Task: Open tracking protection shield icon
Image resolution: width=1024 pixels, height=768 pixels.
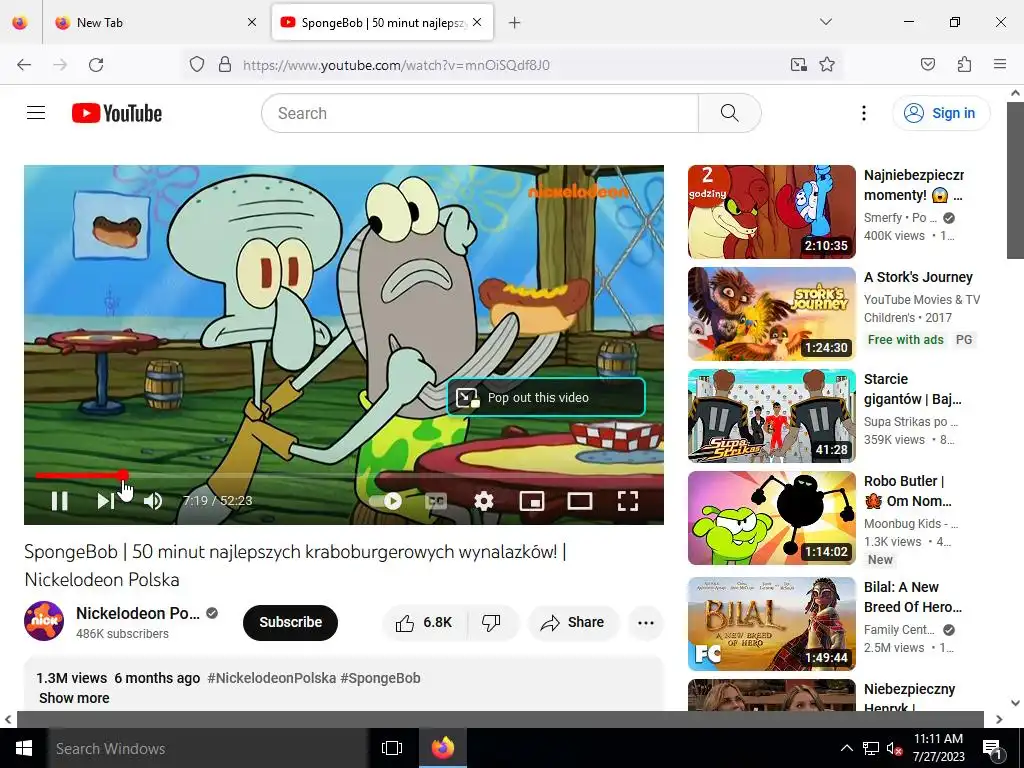Action: tap(197, 65)
